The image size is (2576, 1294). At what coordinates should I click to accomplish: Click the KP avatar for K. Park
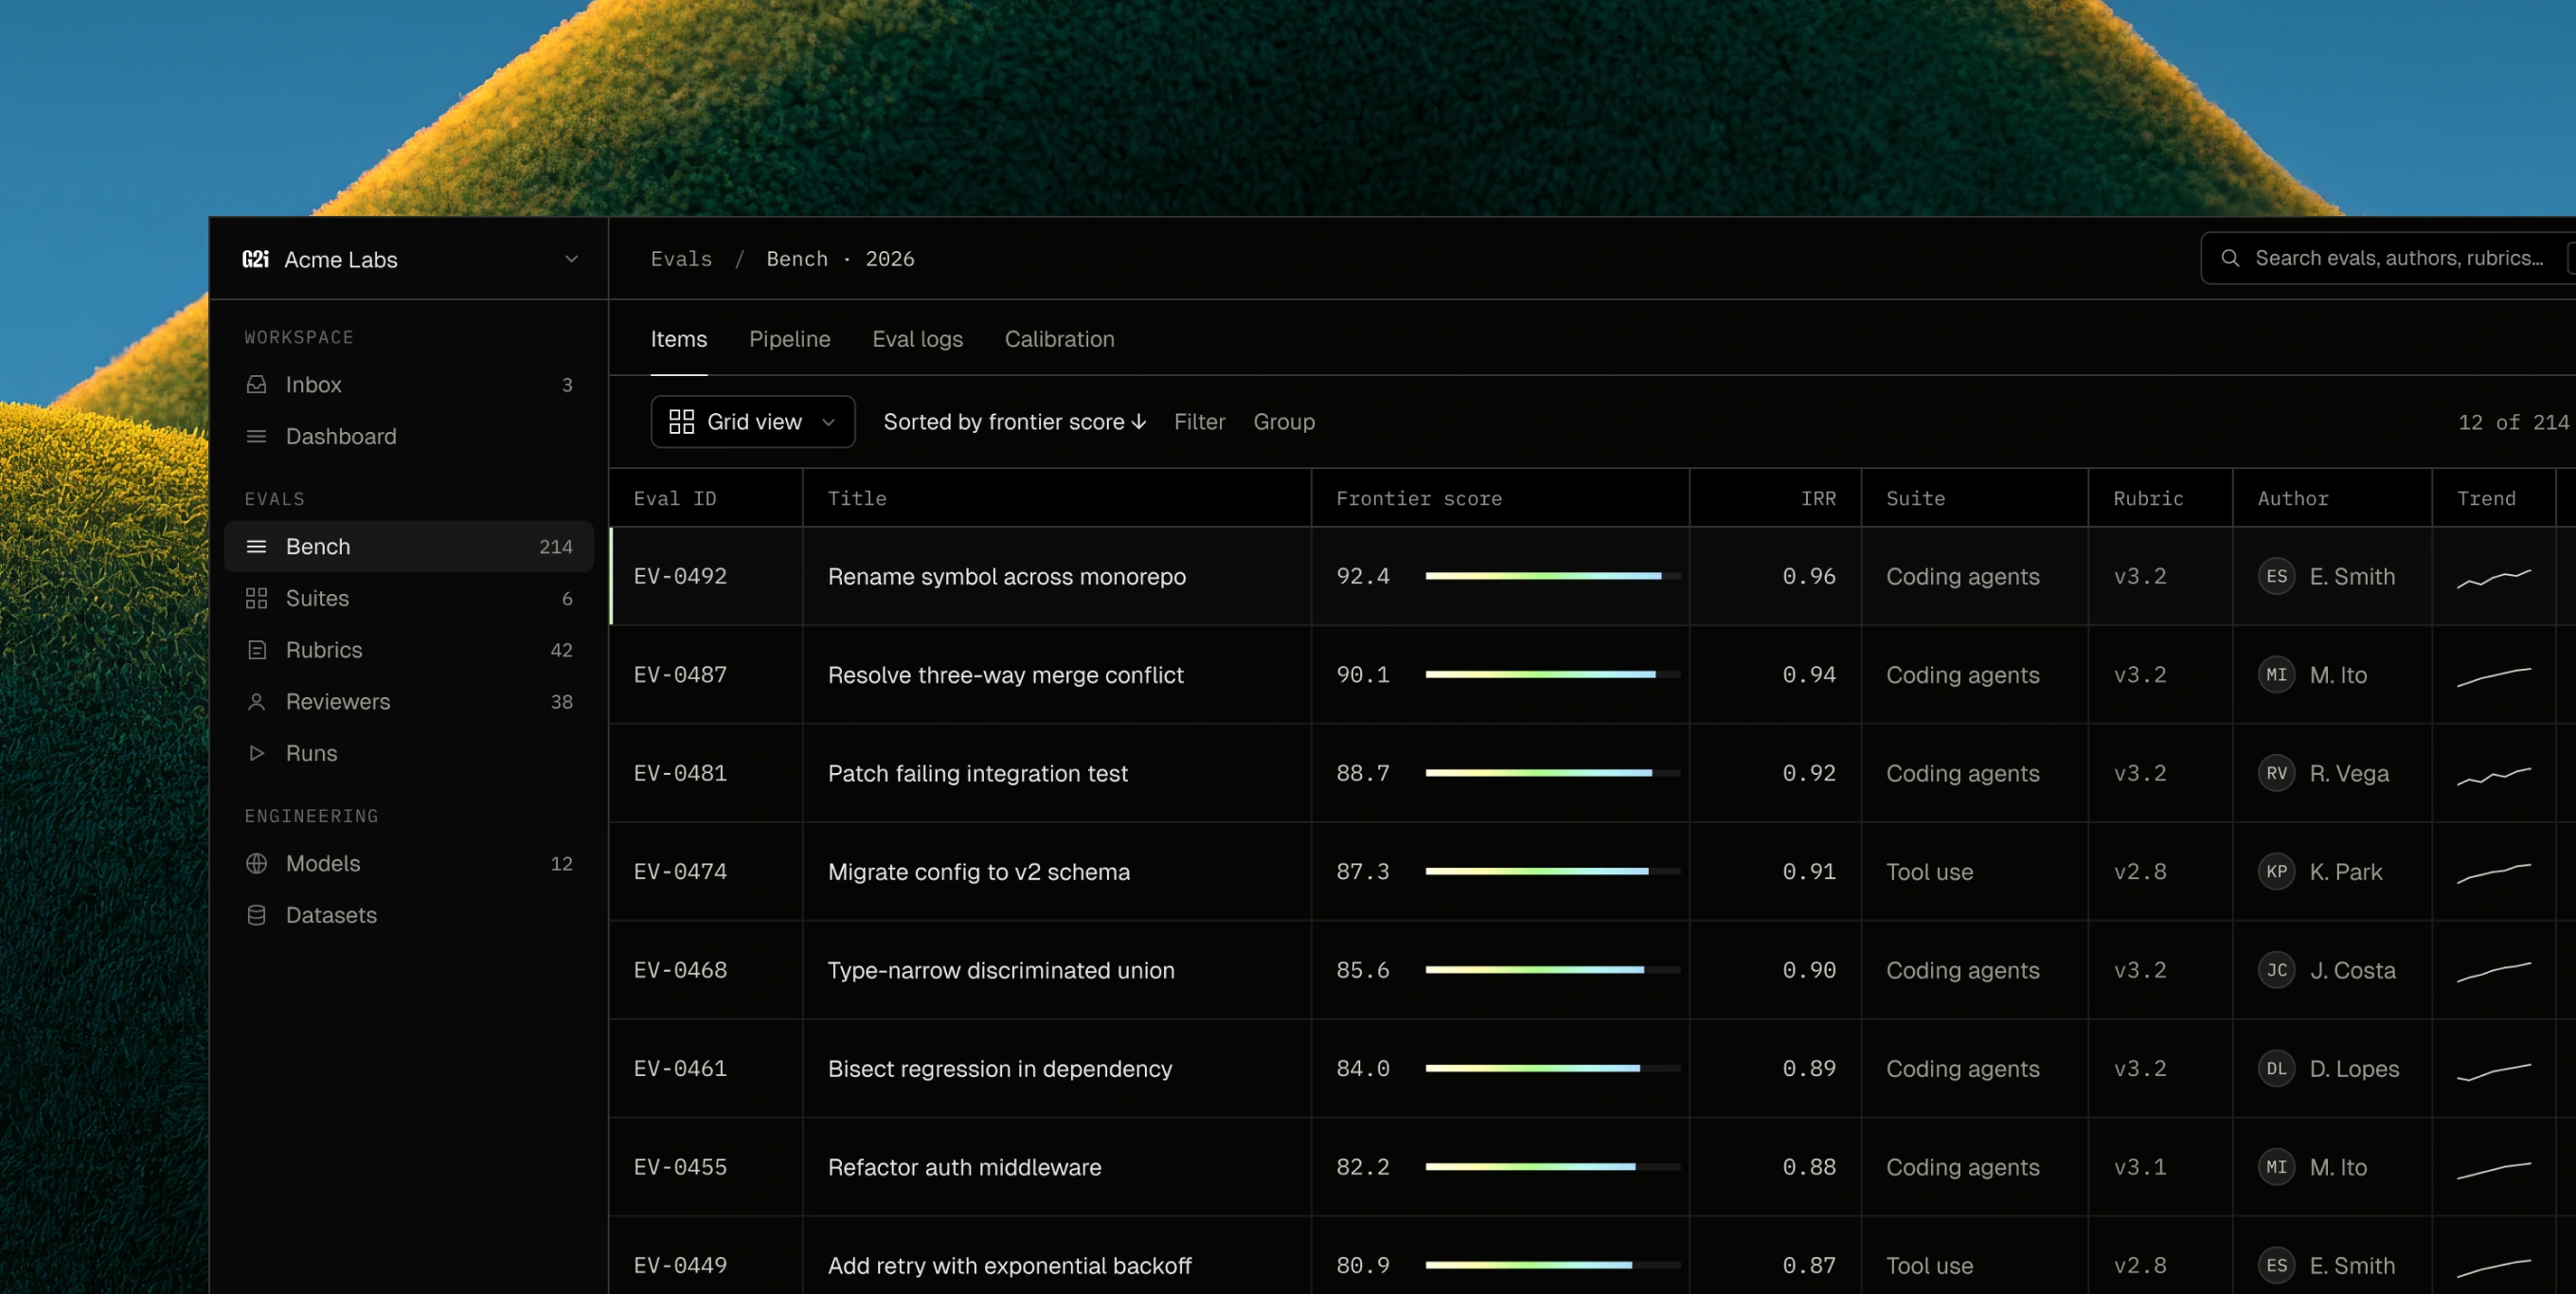[2276, 871]
